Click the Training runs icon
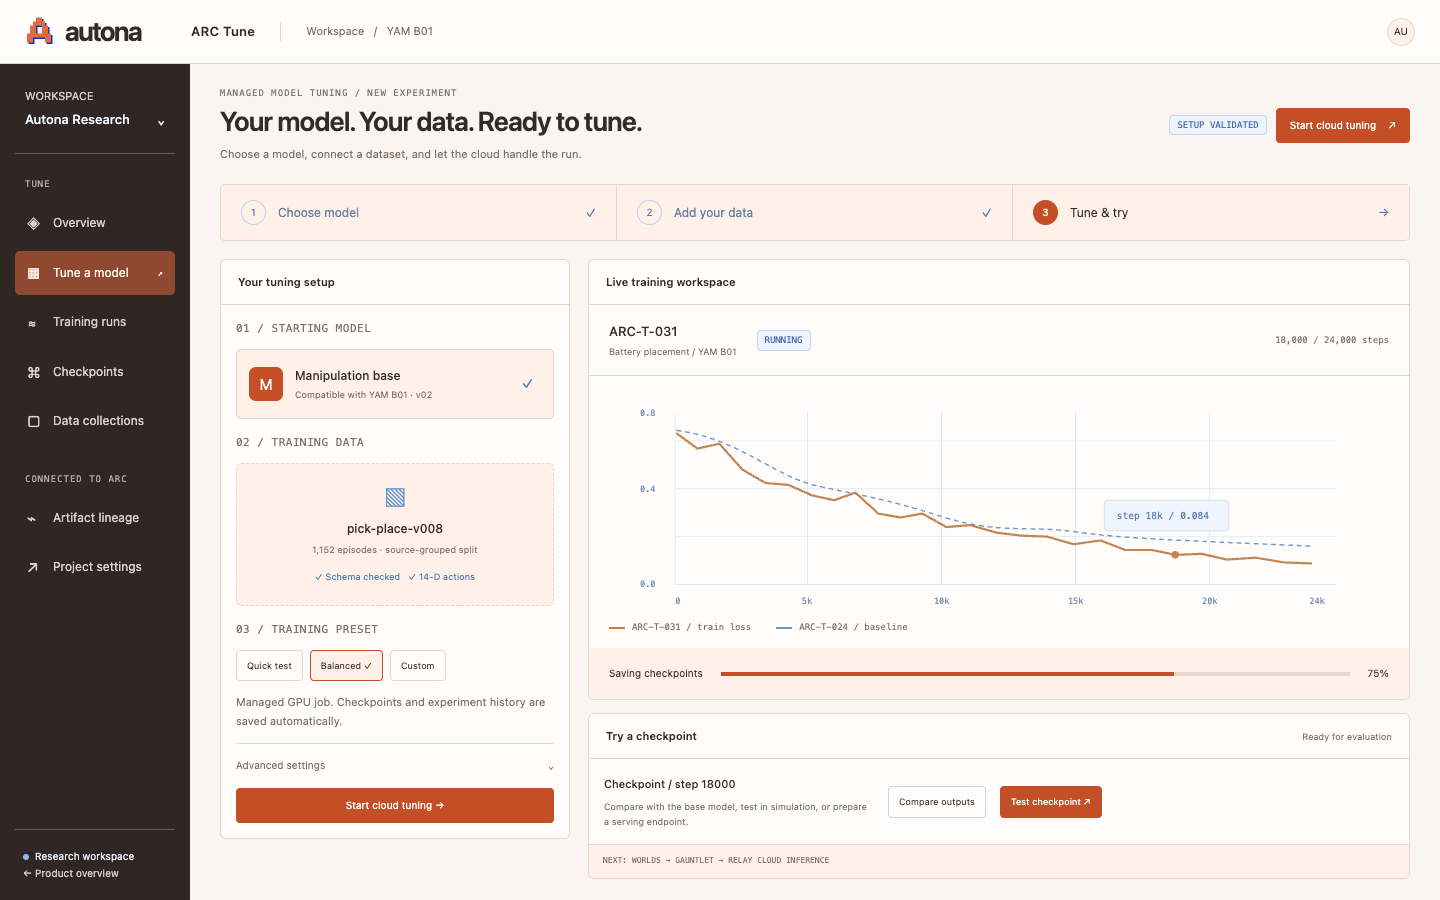This screenshot has height=900, width=1440. [32, 323]
